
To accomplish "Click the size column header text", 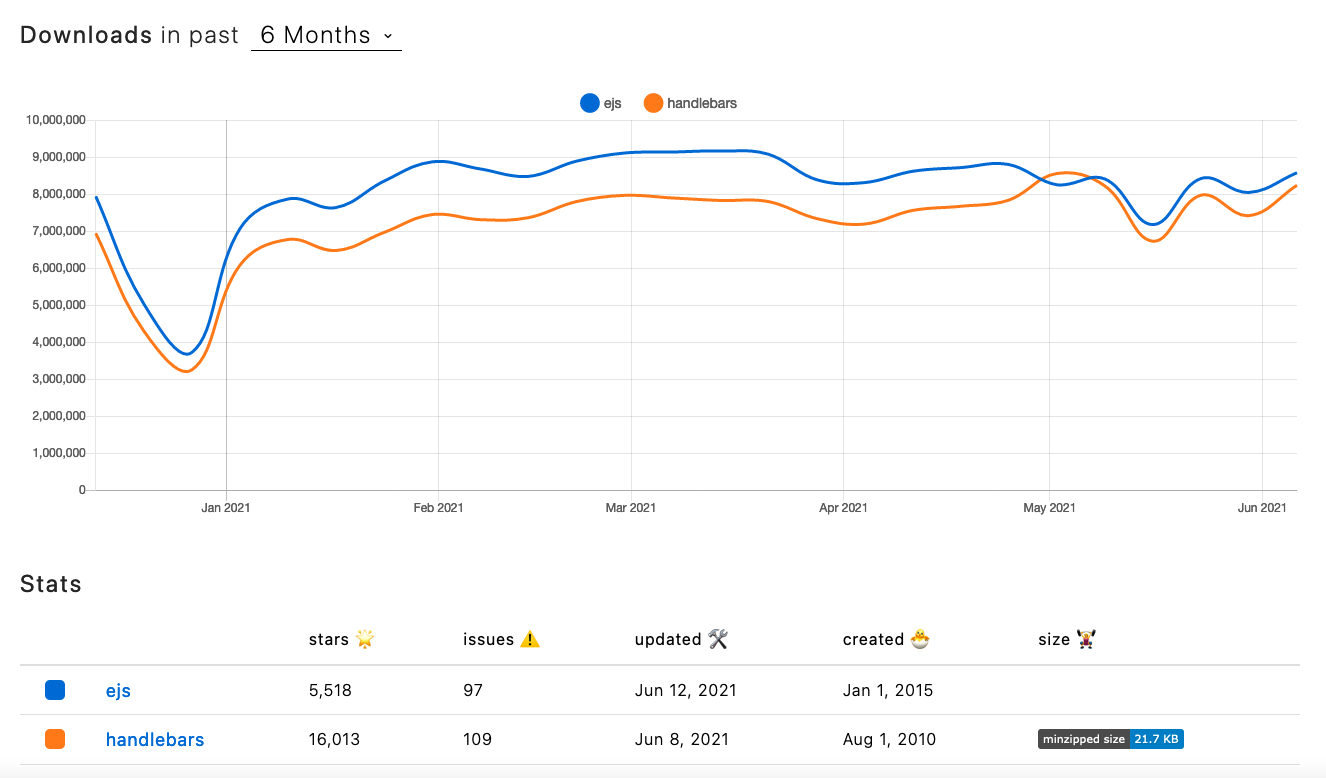I will tap(1054, 639).
